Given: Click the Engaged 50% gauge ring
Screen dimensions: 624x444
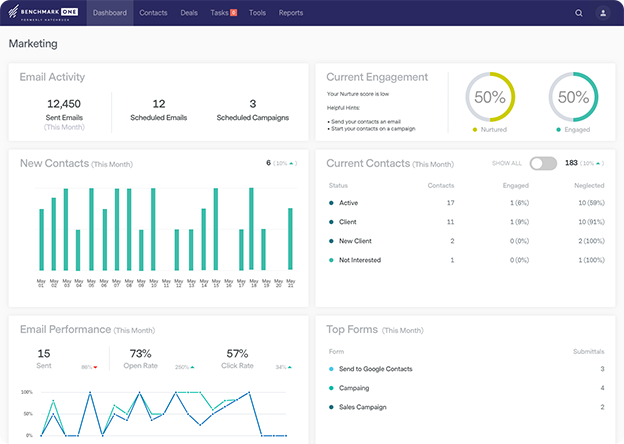Looking at the screenshot, I should [573, 97].
